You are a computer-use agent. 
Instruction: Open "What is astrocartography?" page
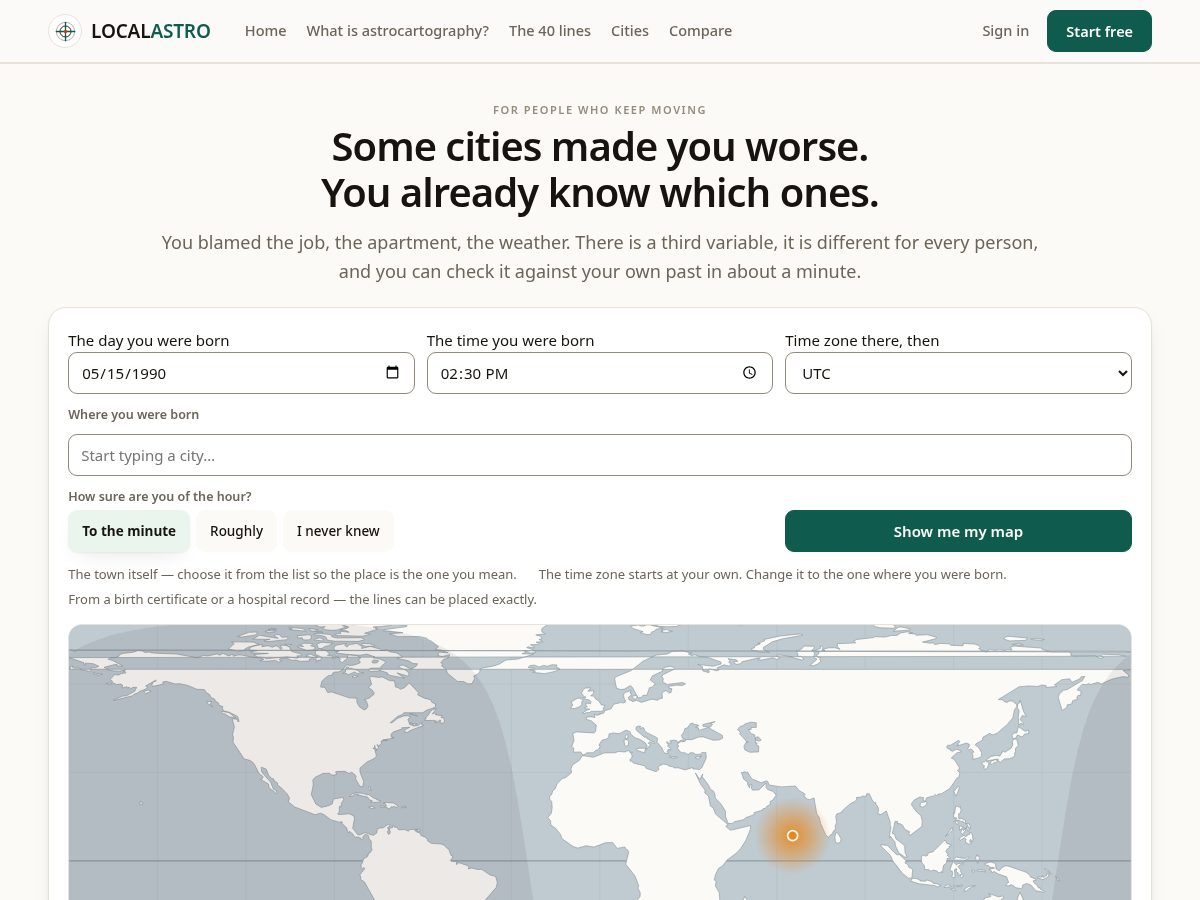(x=398, y=31)
